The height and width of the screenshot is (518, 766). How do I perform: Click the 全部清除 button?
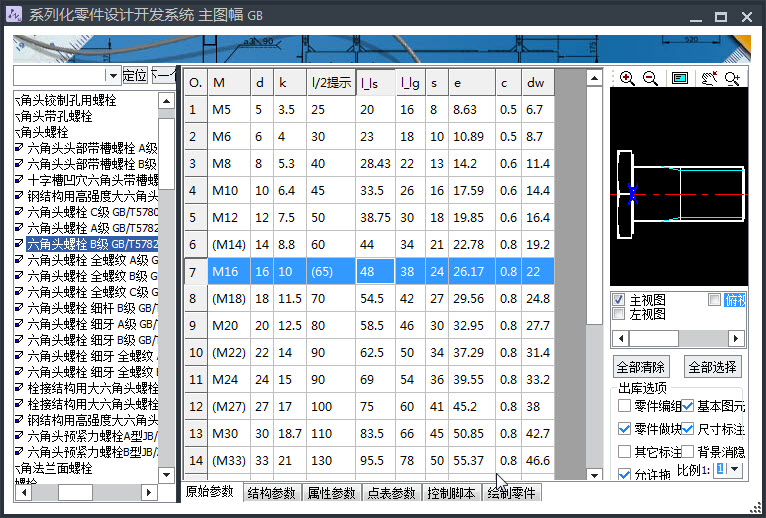click(x=641, y=367)
